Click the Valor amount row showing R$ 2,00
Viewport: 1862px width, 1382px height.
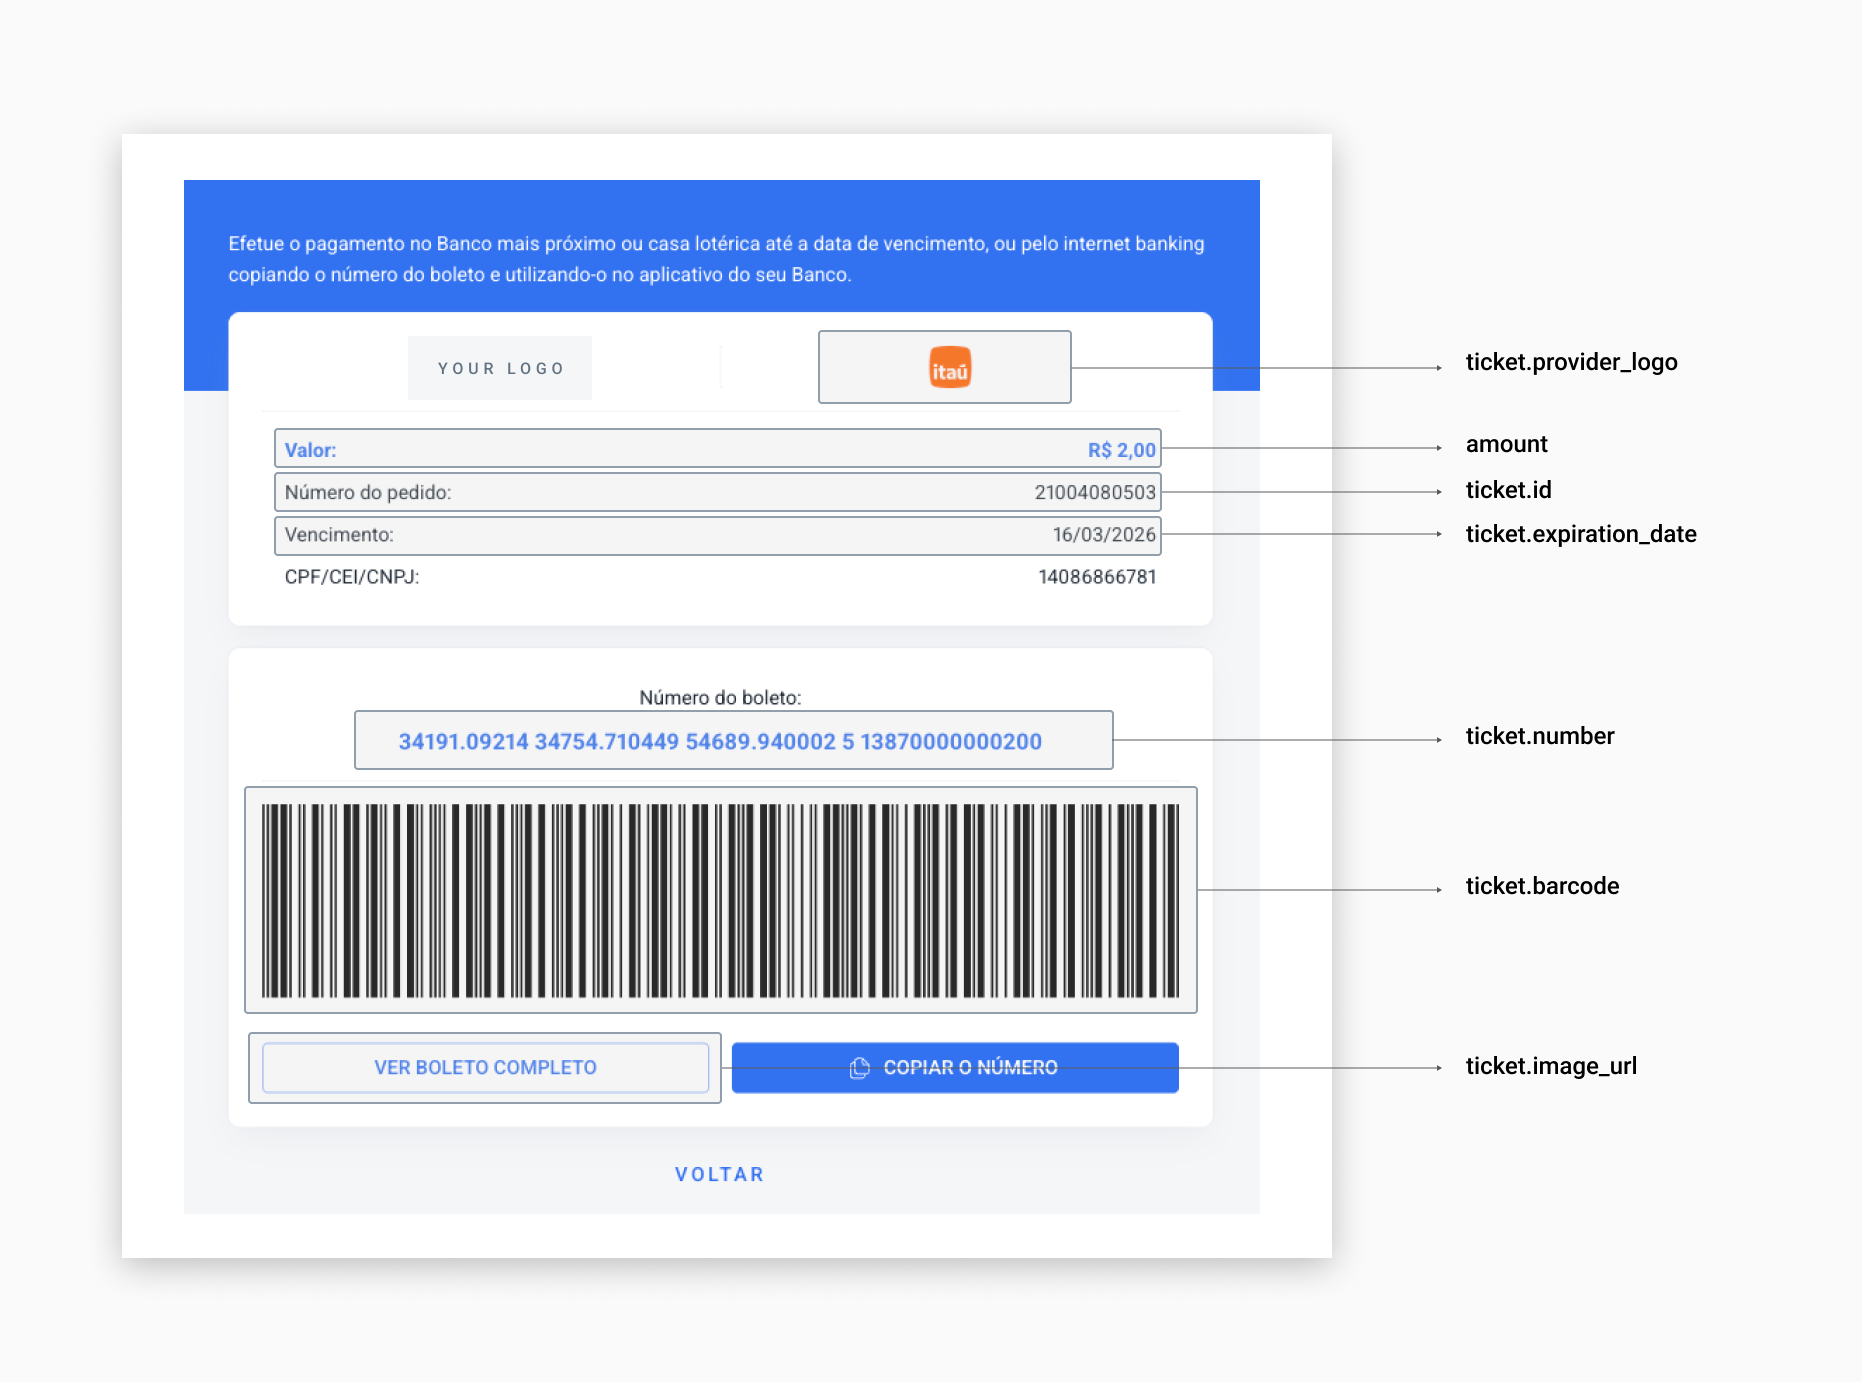[716, 449]
